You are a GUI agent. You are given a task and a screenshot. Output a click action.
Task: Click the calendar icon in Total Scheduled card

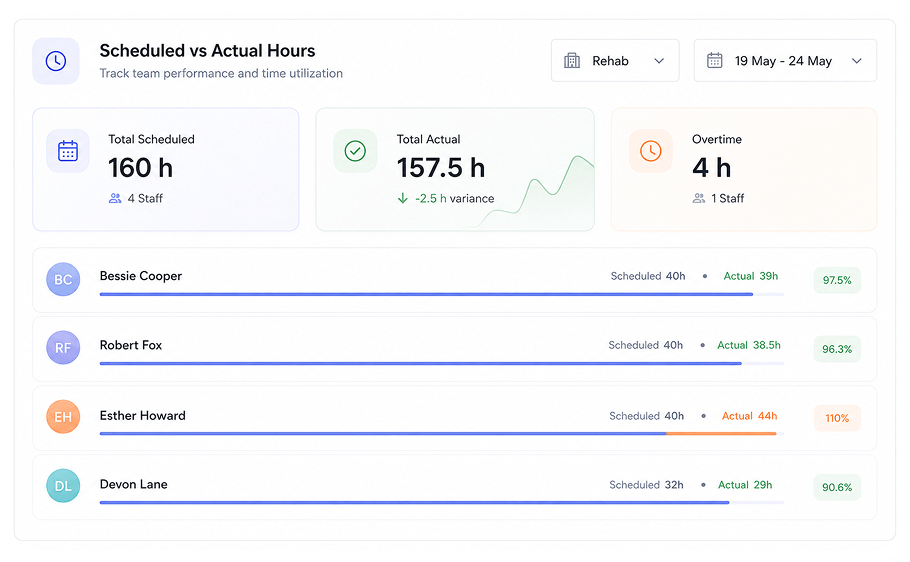click(68, 151)
